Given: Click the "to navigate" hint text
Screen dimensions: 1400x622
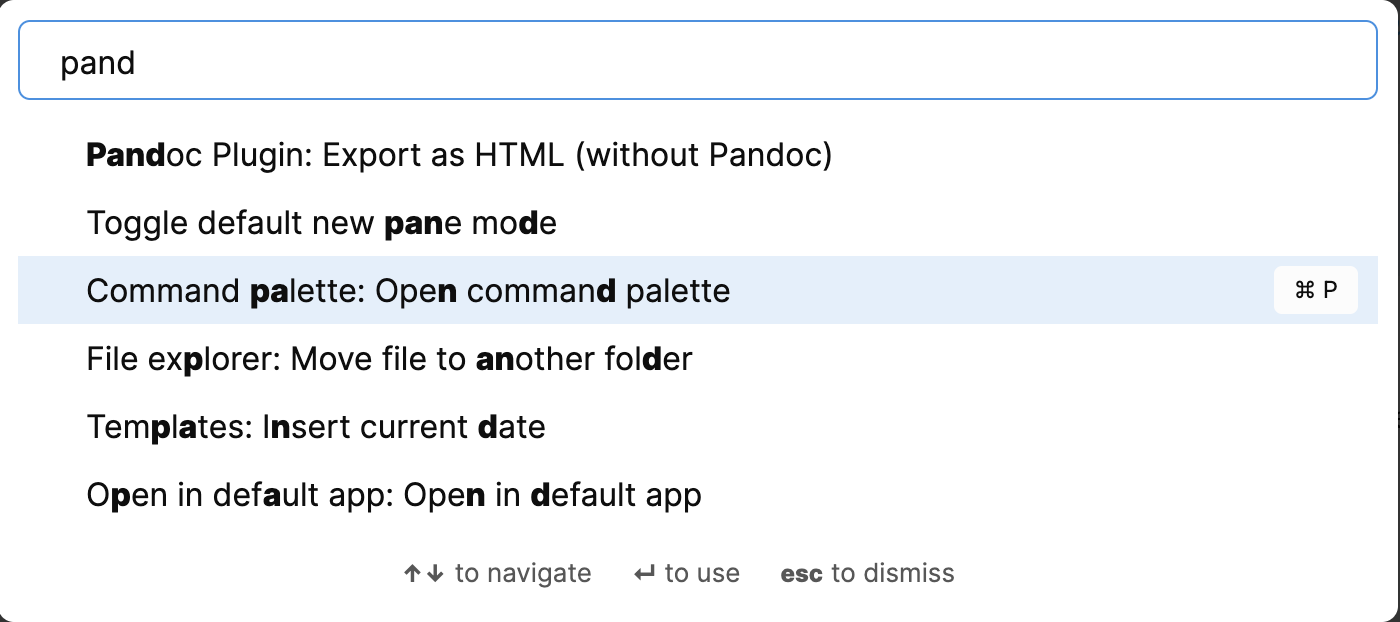Looking at the screenshot, I should 522,574.
